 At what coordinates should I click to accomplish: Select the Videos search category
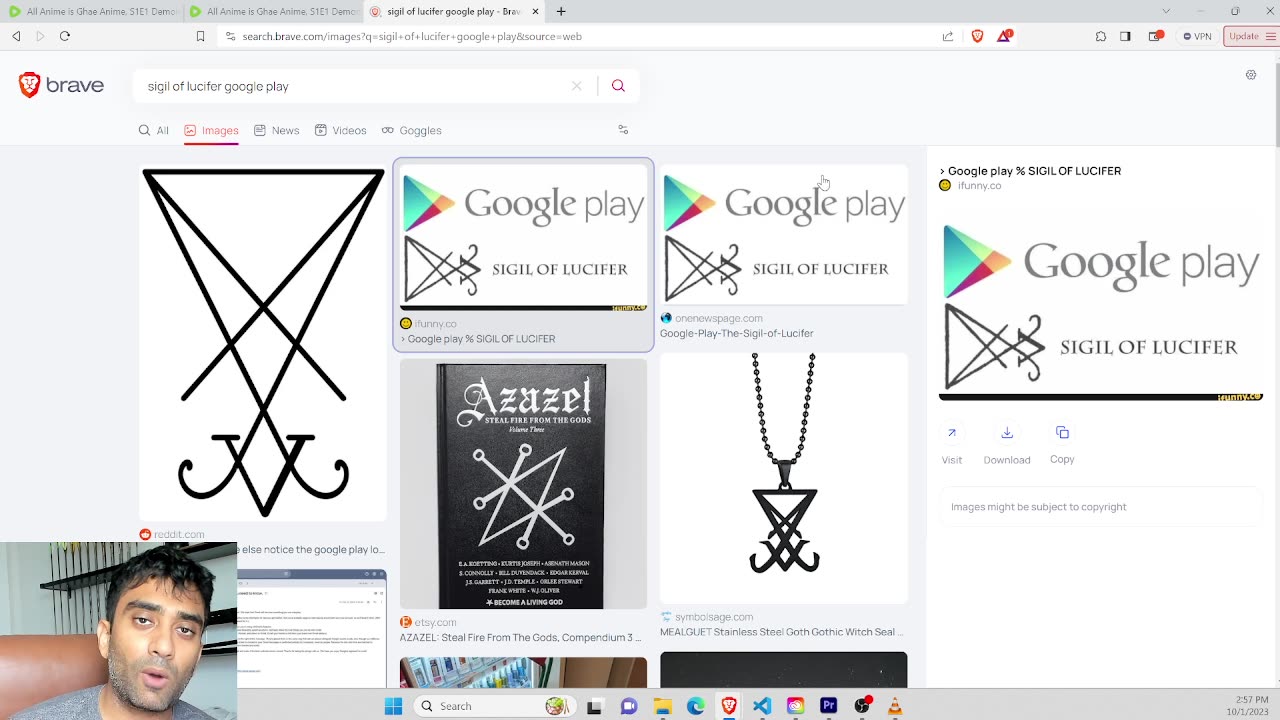[x=340, y=130]
